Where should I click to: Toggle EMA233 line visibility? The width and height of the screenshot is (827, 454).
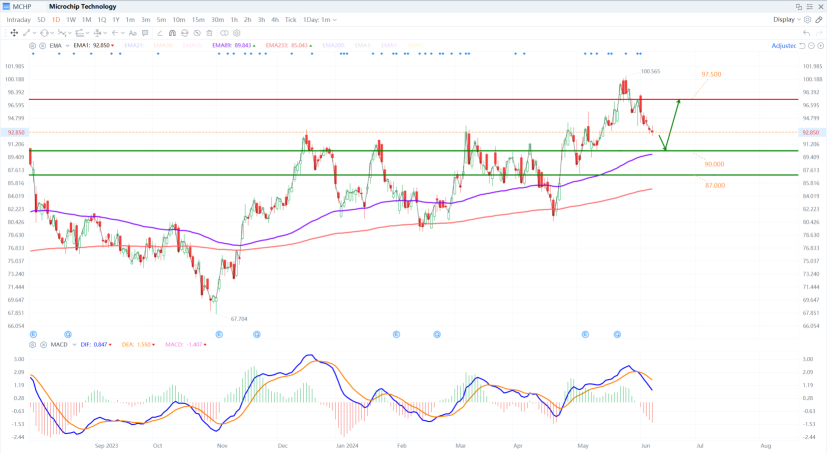[x=289, y=46]
